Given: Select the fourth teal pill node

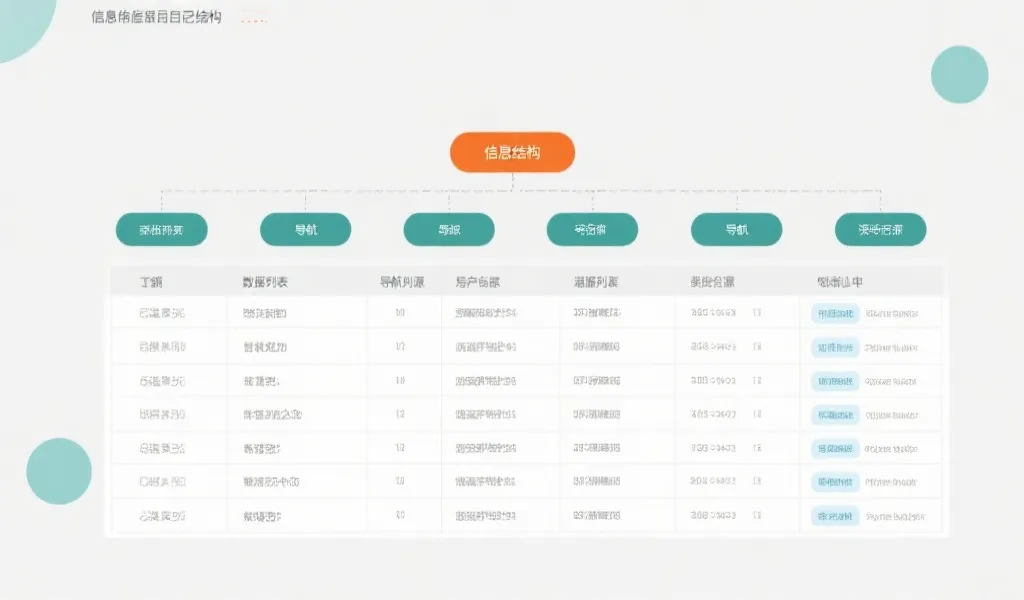Looking at the screenshot, I should tap(592, 229).
